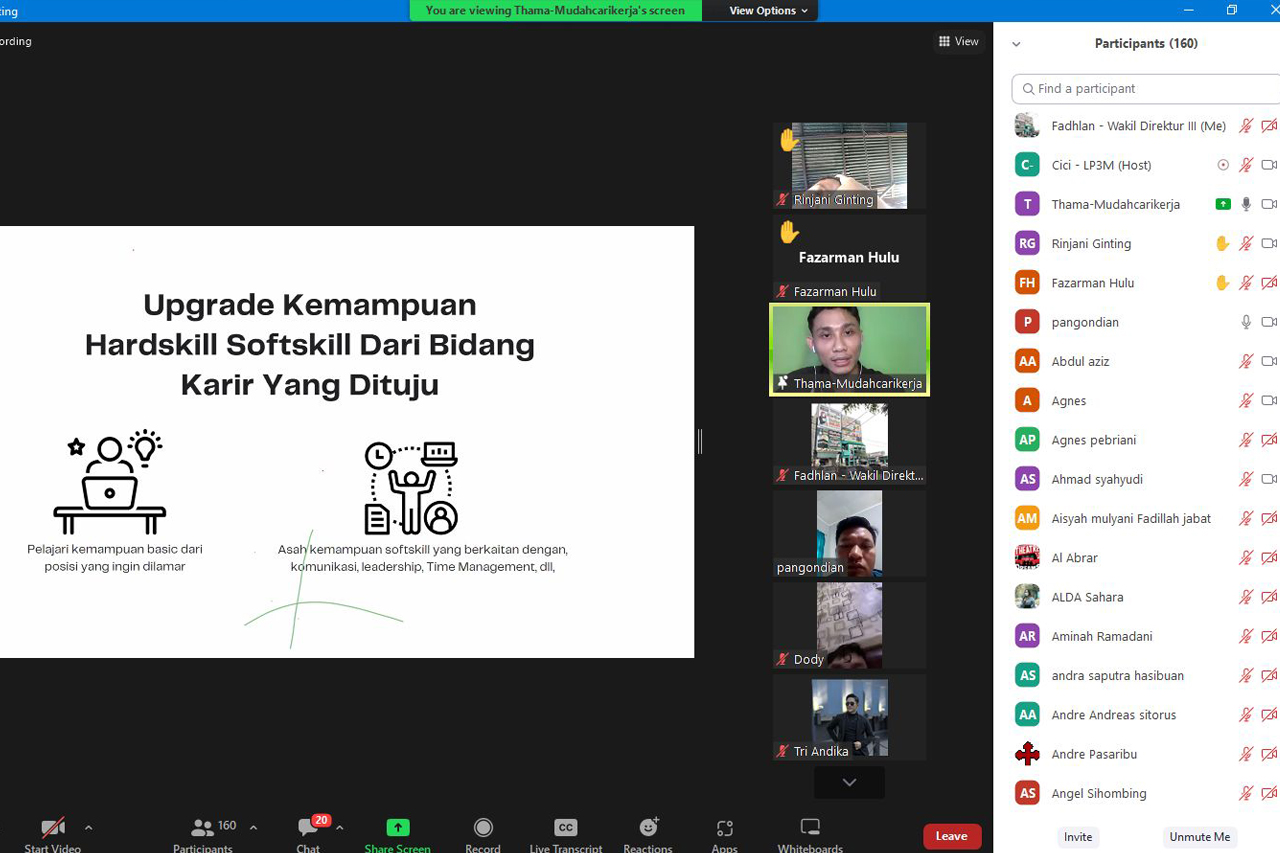Image resolution: width=1280 pixels, height=853 pixels.
Task: Open the Reactions menu
Action: tap(648, 835)
